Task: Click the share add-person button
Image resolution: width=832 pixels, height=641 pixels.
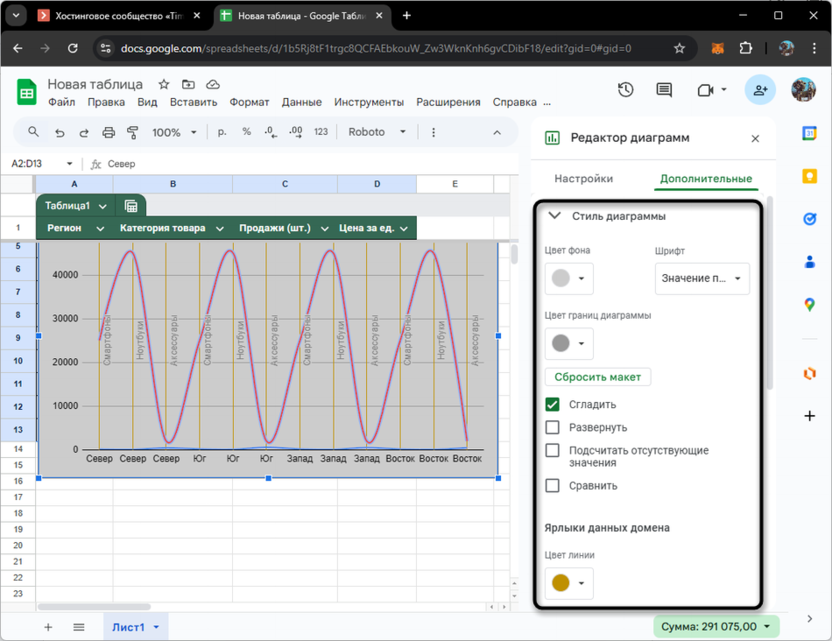Action: 760,90
